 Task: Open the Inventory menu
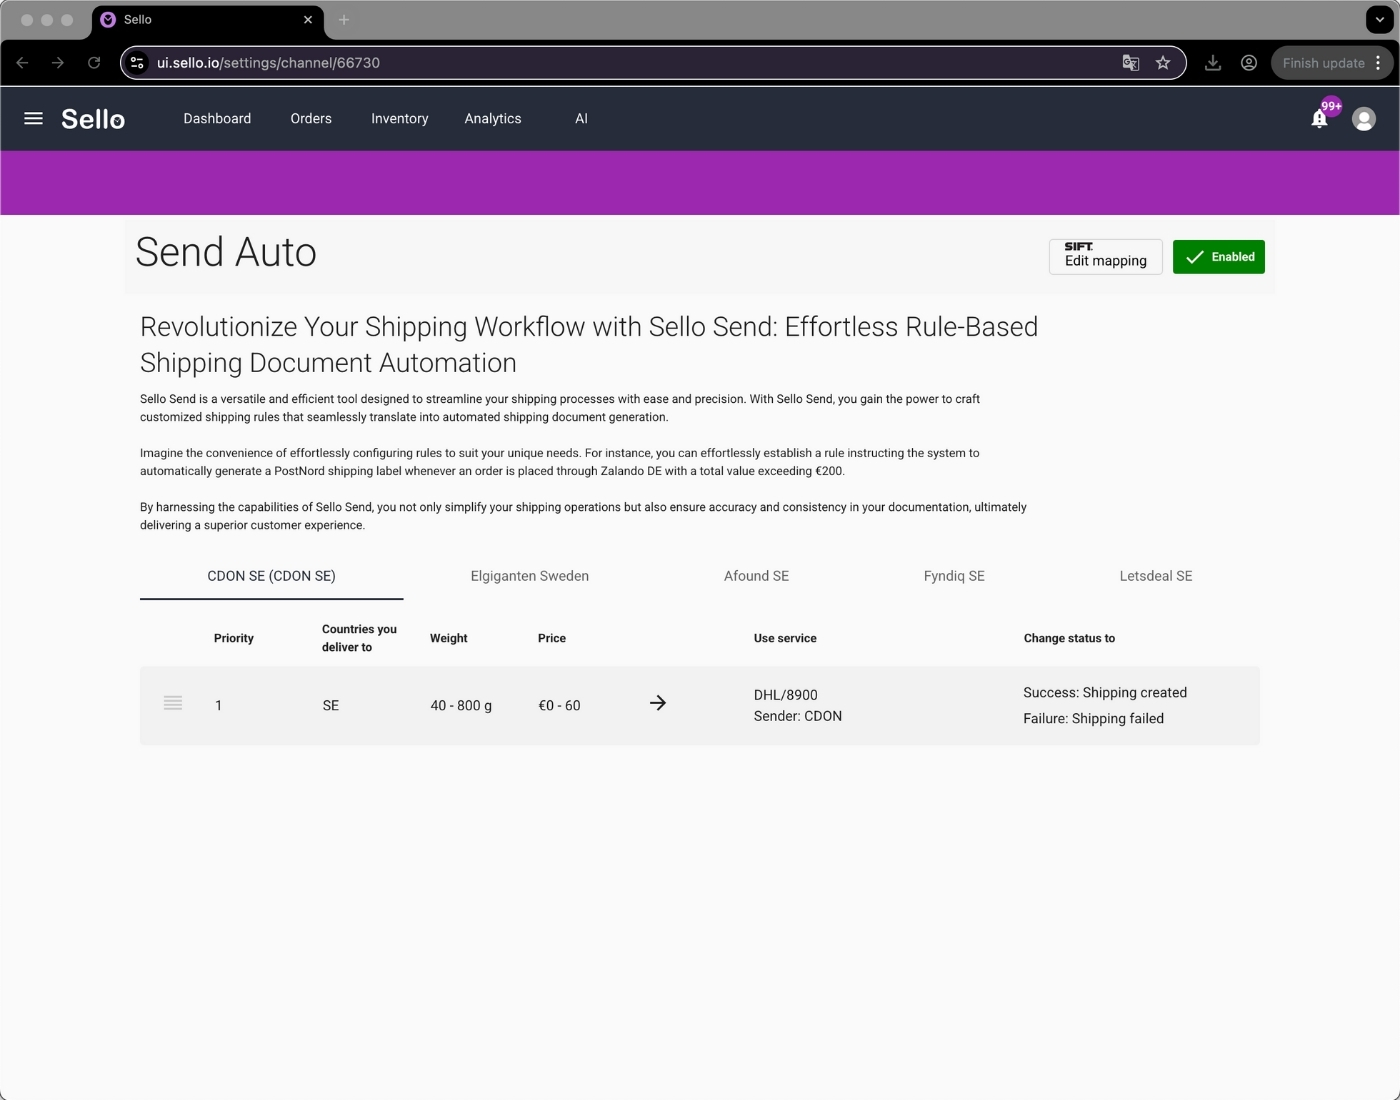(400, 118)
